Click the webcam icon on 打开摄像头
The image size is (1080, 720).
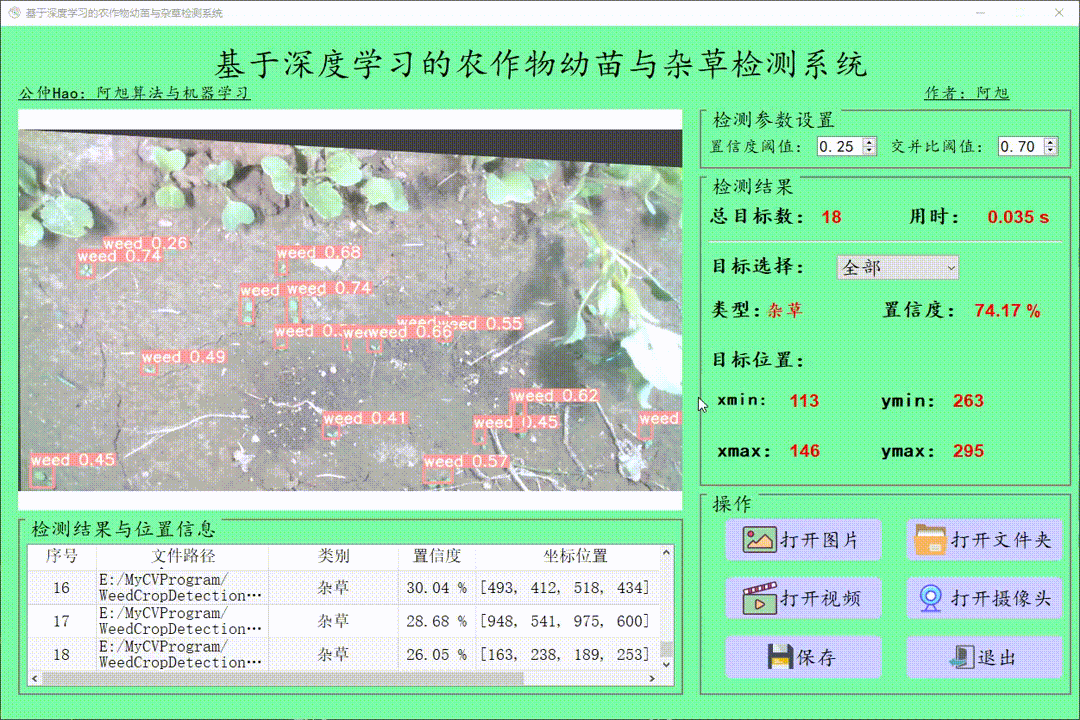(x=931, y=599)
